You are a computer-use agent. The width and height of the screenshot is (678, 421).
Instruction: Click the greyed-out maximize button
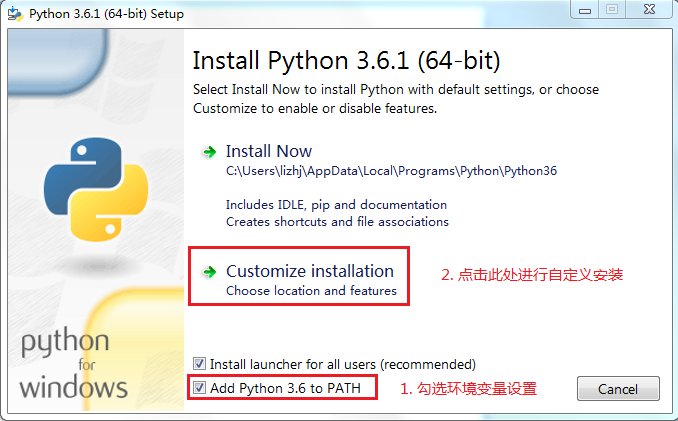point(612,11)
